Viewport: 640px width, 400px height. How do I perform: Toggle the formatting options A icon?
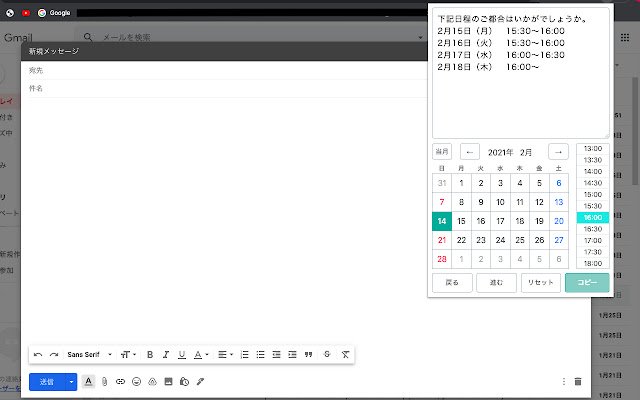(x=88, y=382)
